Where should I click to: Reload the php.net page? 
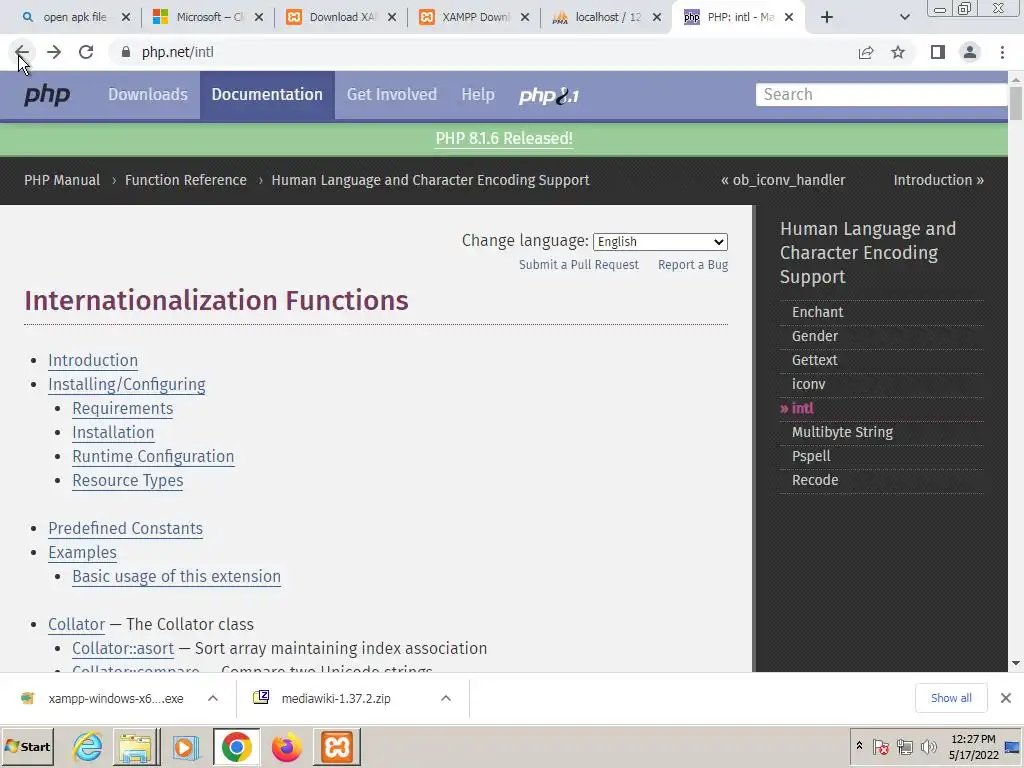pos(86,52)
